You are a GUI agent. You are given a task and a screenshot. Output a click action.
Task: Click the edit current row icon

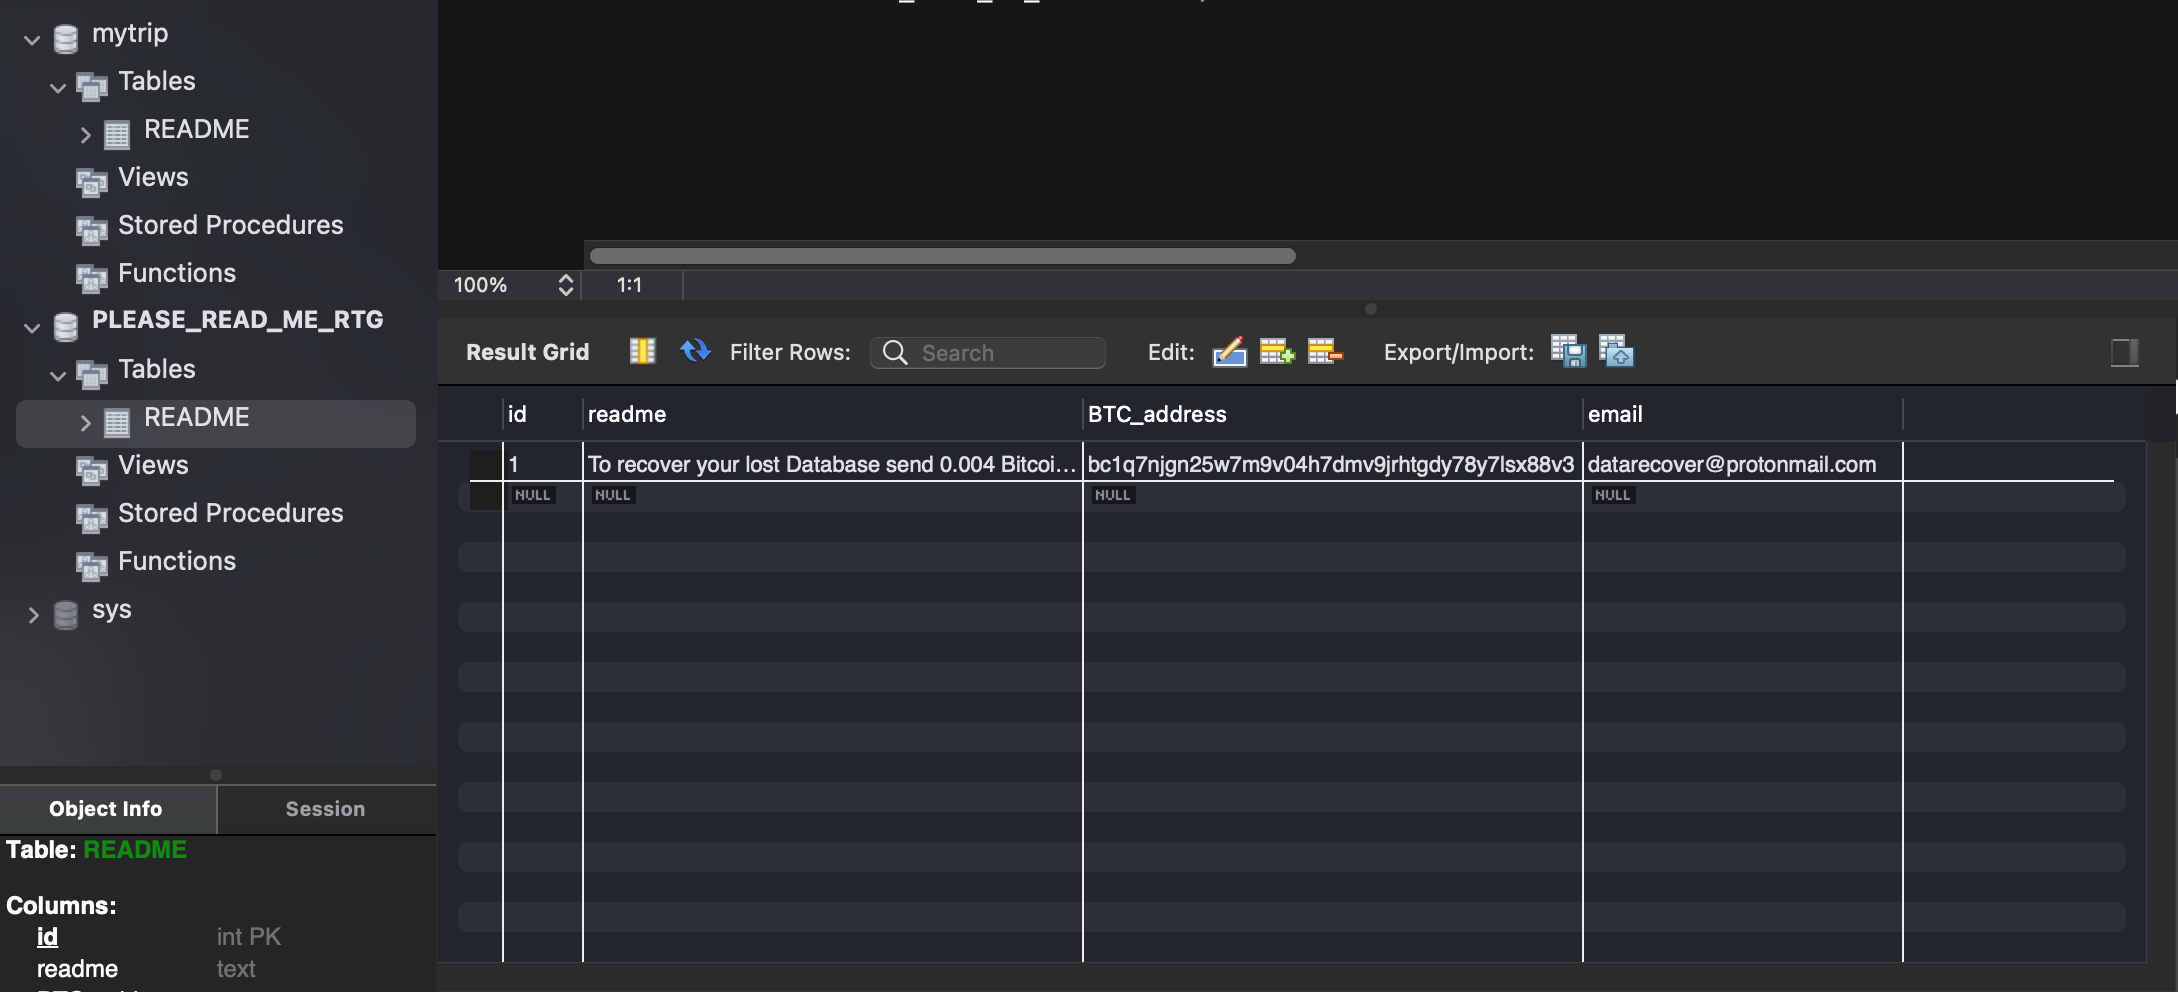pyautogui.click(x=1229, y=352)
